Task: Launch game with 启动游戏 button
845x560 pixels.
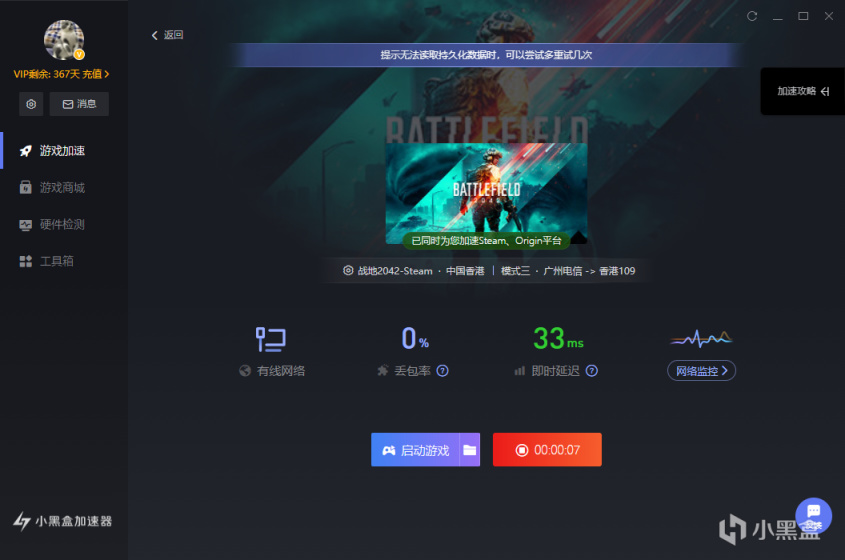Action: tap(415, 450)
